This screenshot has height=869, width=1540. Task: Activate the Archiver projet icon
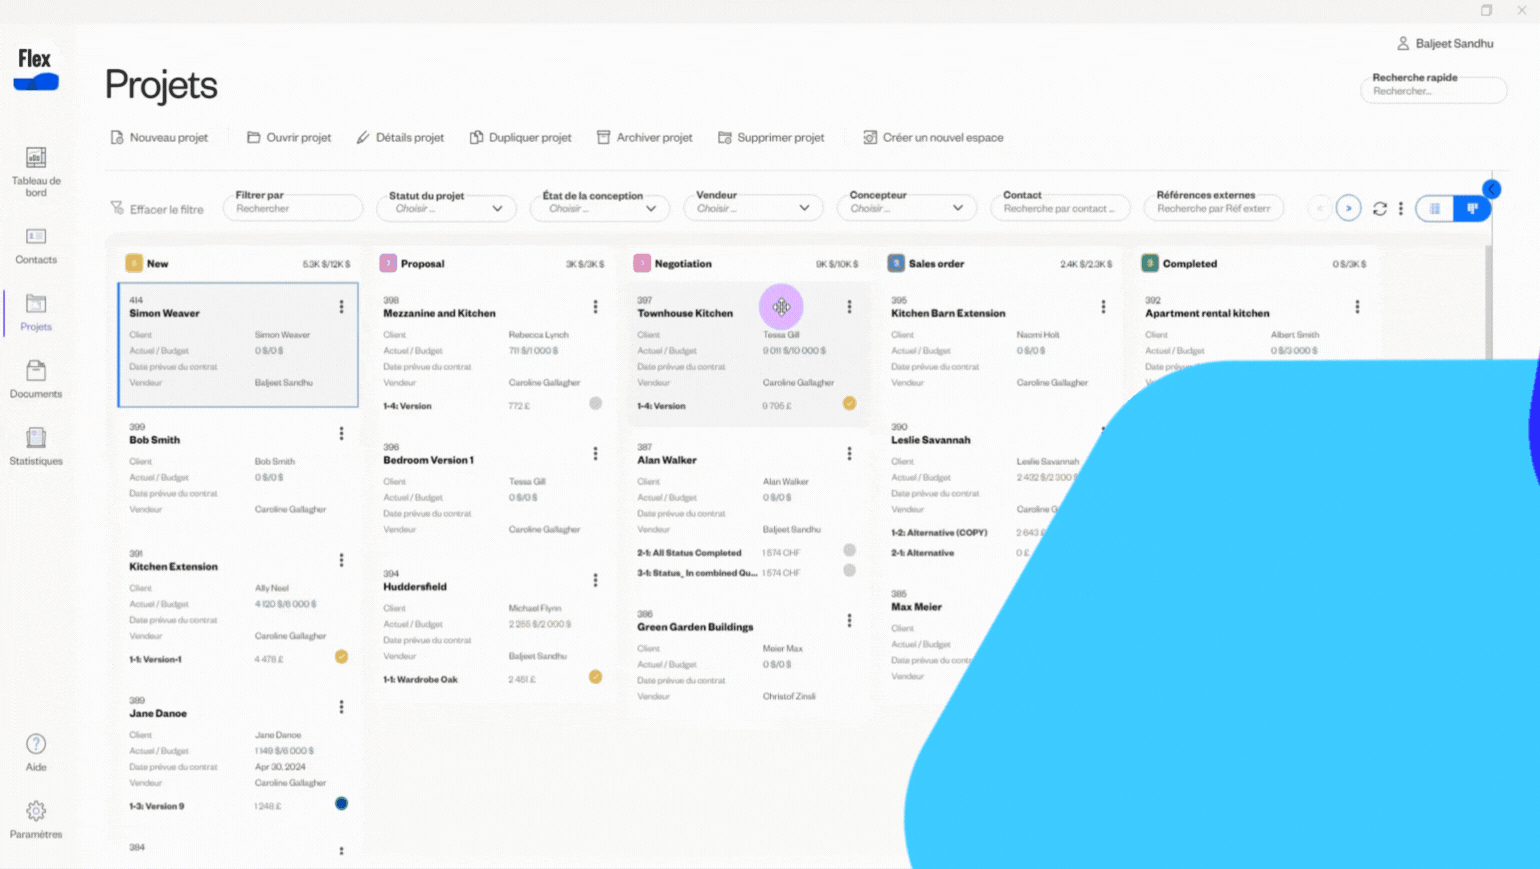point(604,137)
